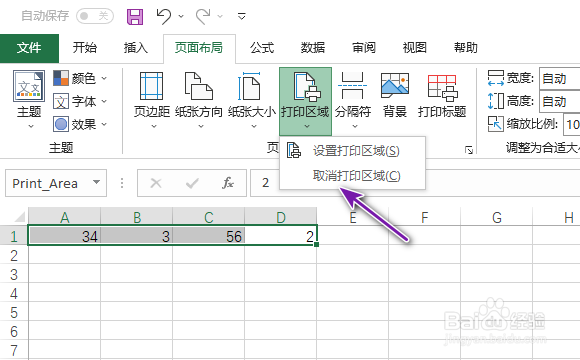Screen dimensions: 580x360
Task: Open the 效果 theme effects dropdown
Action: pyautogui.click(x=80, y=124)
